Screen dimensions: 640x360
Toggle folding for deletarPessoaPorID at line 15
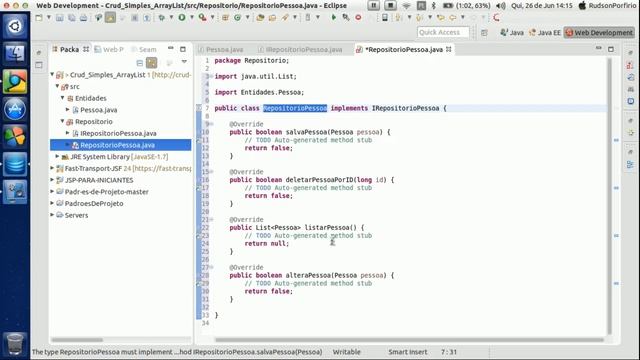tap(212, 172)
